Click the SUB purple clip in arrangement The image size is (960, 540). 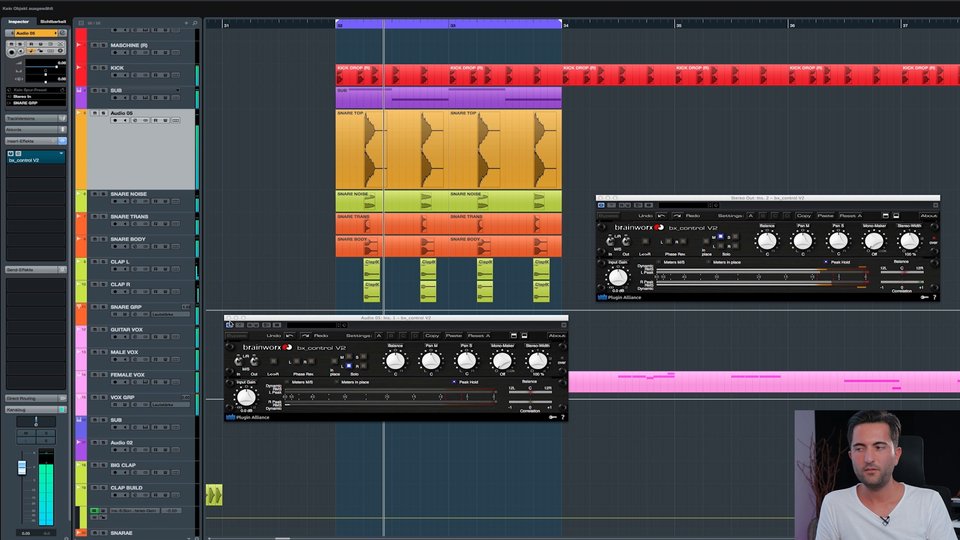[x=448, y=97]
